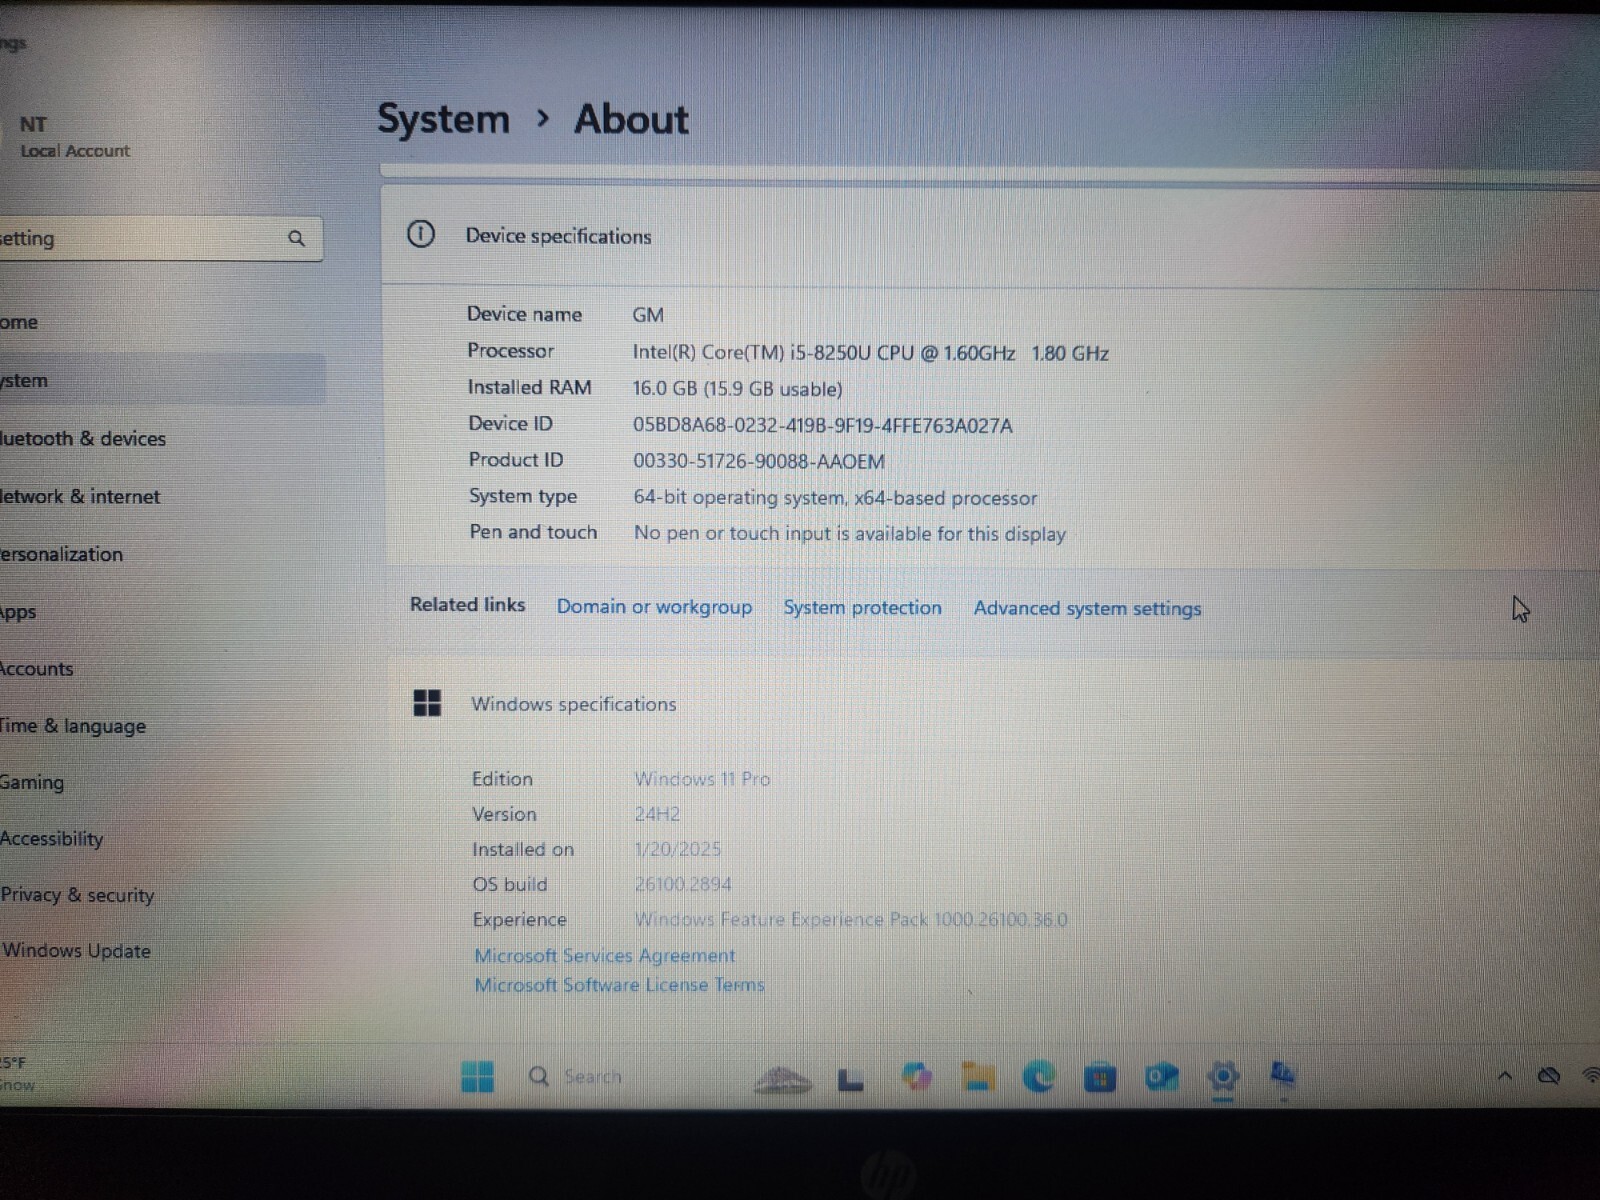
Task: Open Copilot from the taskbar
Action: [917, 1077]
